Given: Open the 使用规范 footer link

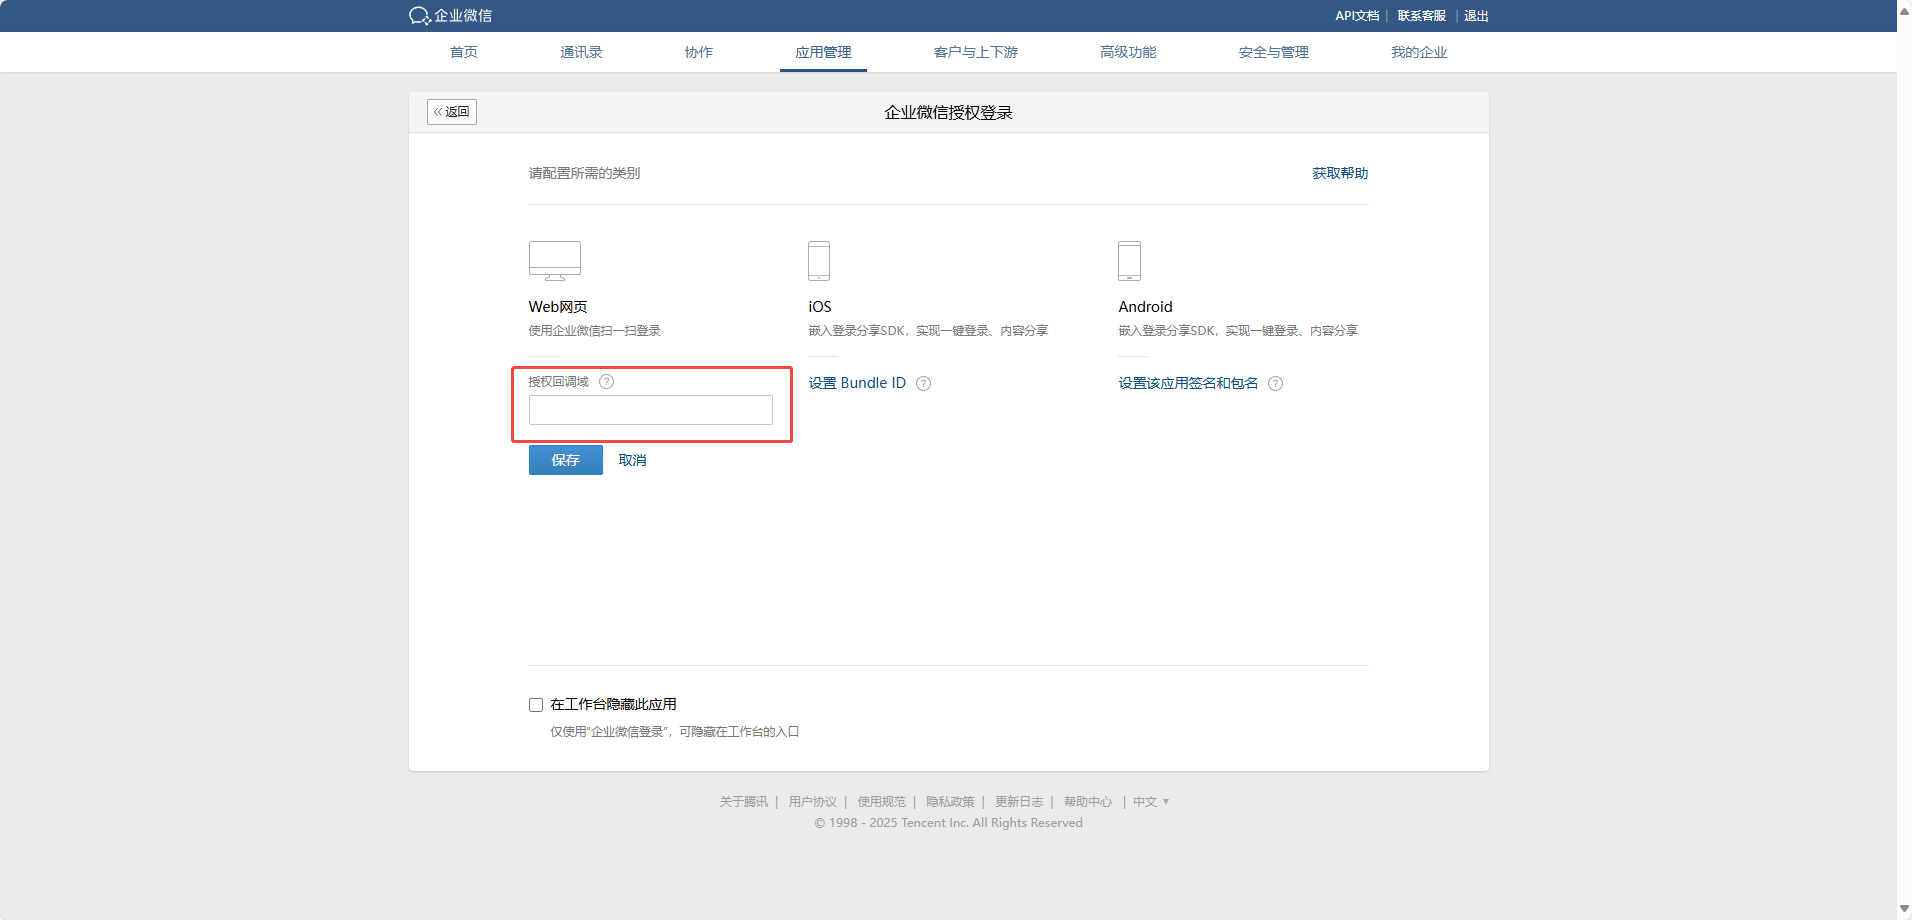Looking at the screenshot, I should [x=882, y=802].
